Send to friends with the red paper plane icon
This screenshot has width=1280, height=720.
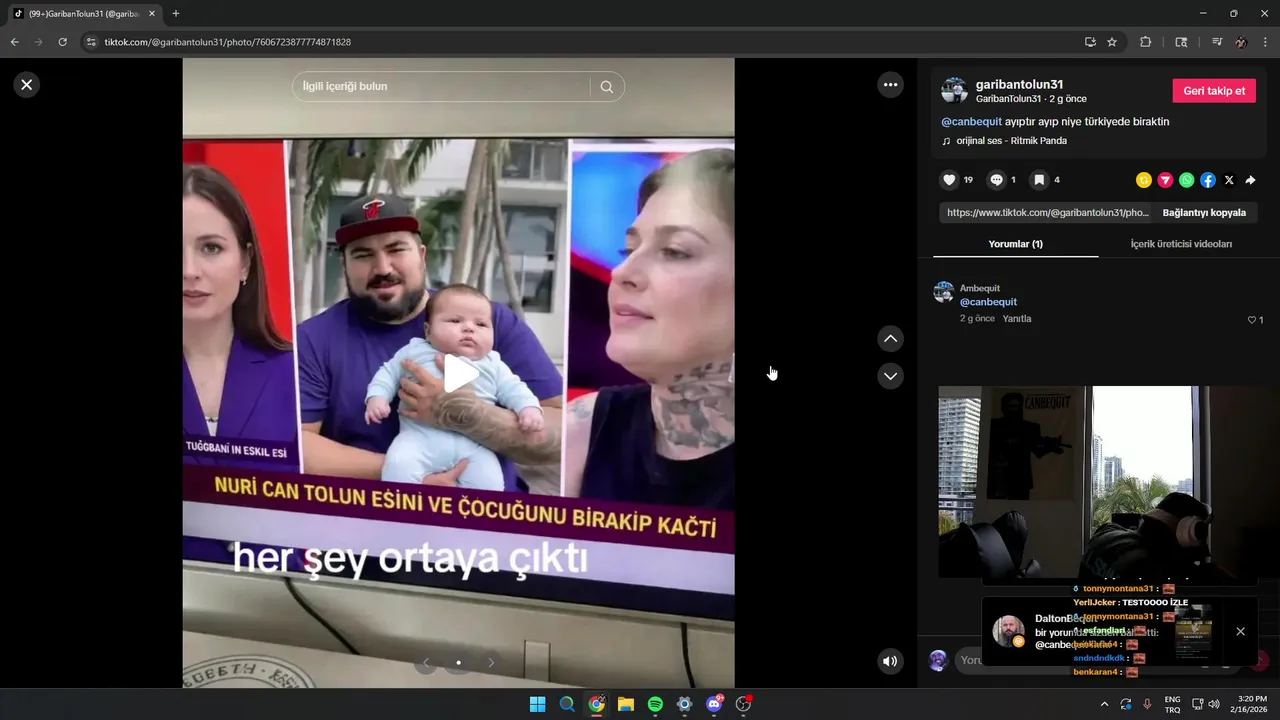[1165, 180]
